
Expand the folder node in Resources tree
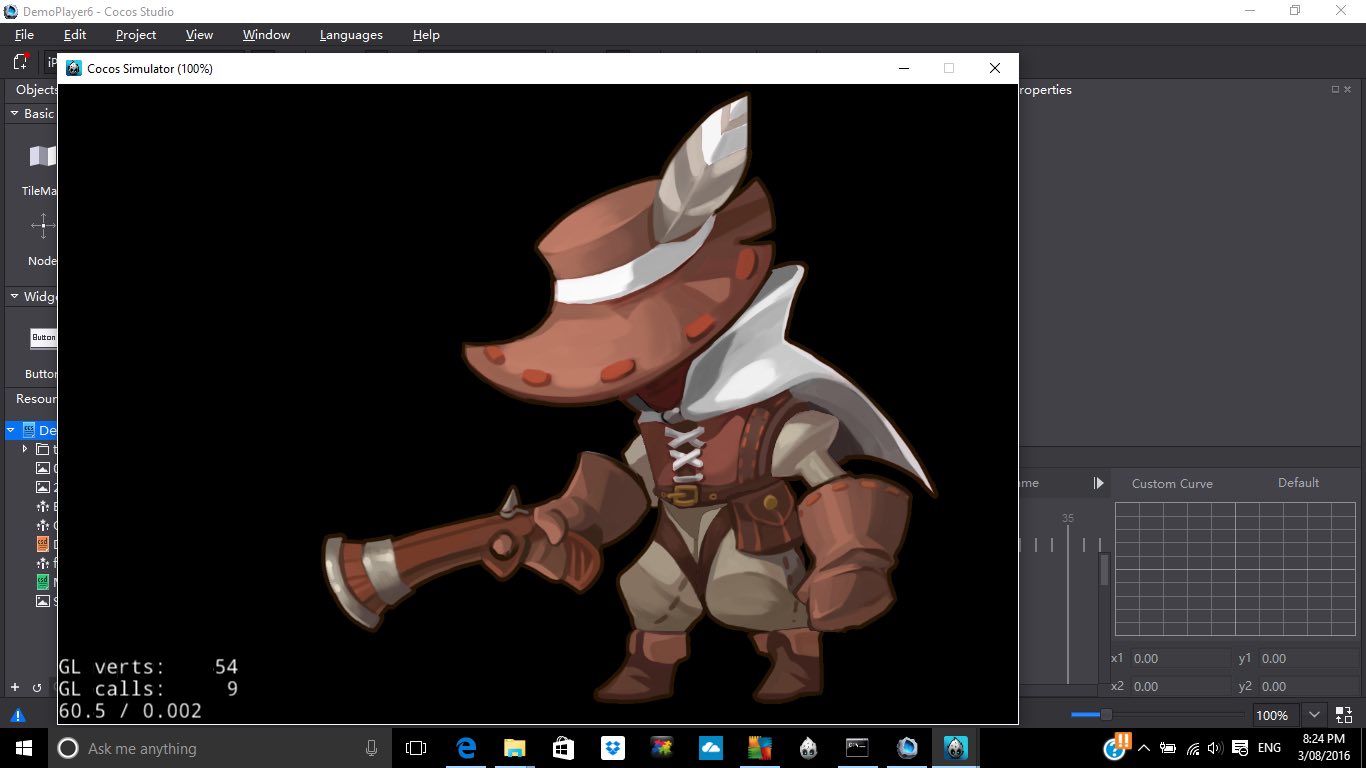pyautogui.click(x=25, y=449)
